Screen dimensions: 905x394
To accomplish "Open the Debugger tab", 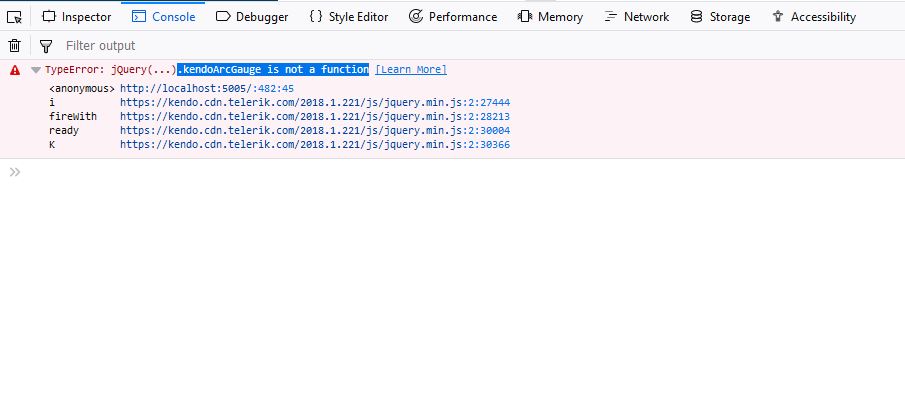I will pos(252,17).
